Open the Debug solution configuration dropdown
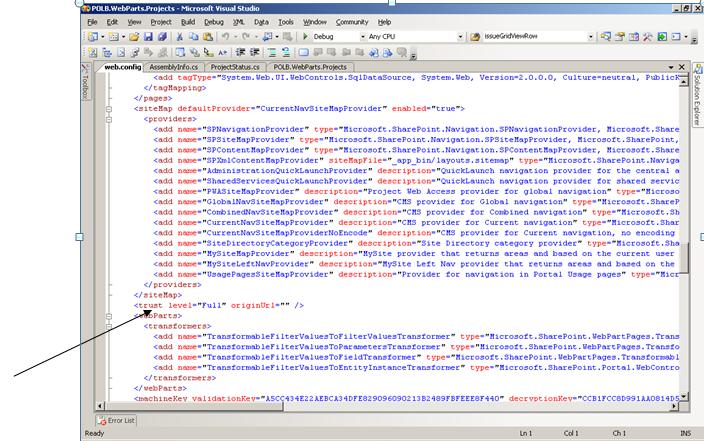This screenshot has height=441, width=704. 363,37
